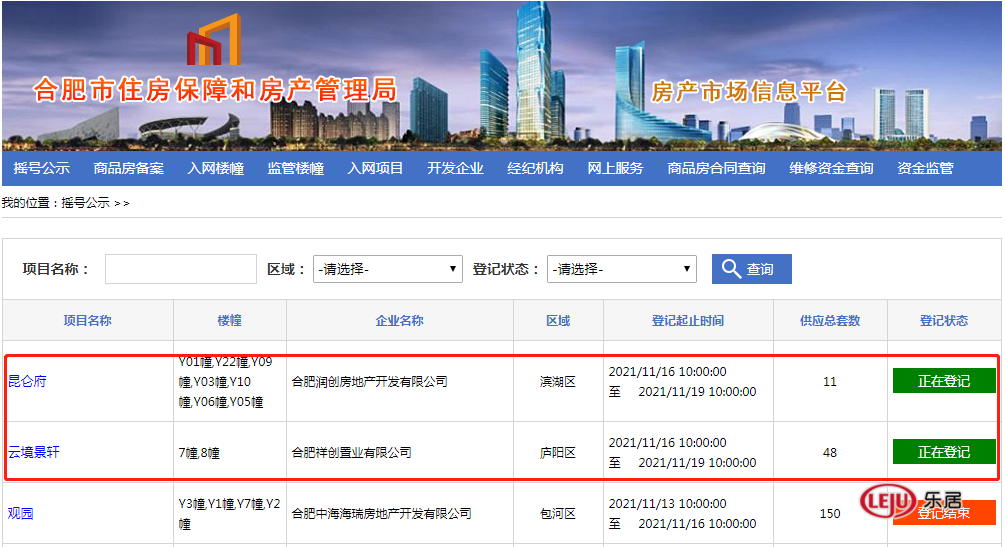Viewport: 1005px width, 547px height.
Task: Click the 楼幢 column header
Action: pos(229,320)
